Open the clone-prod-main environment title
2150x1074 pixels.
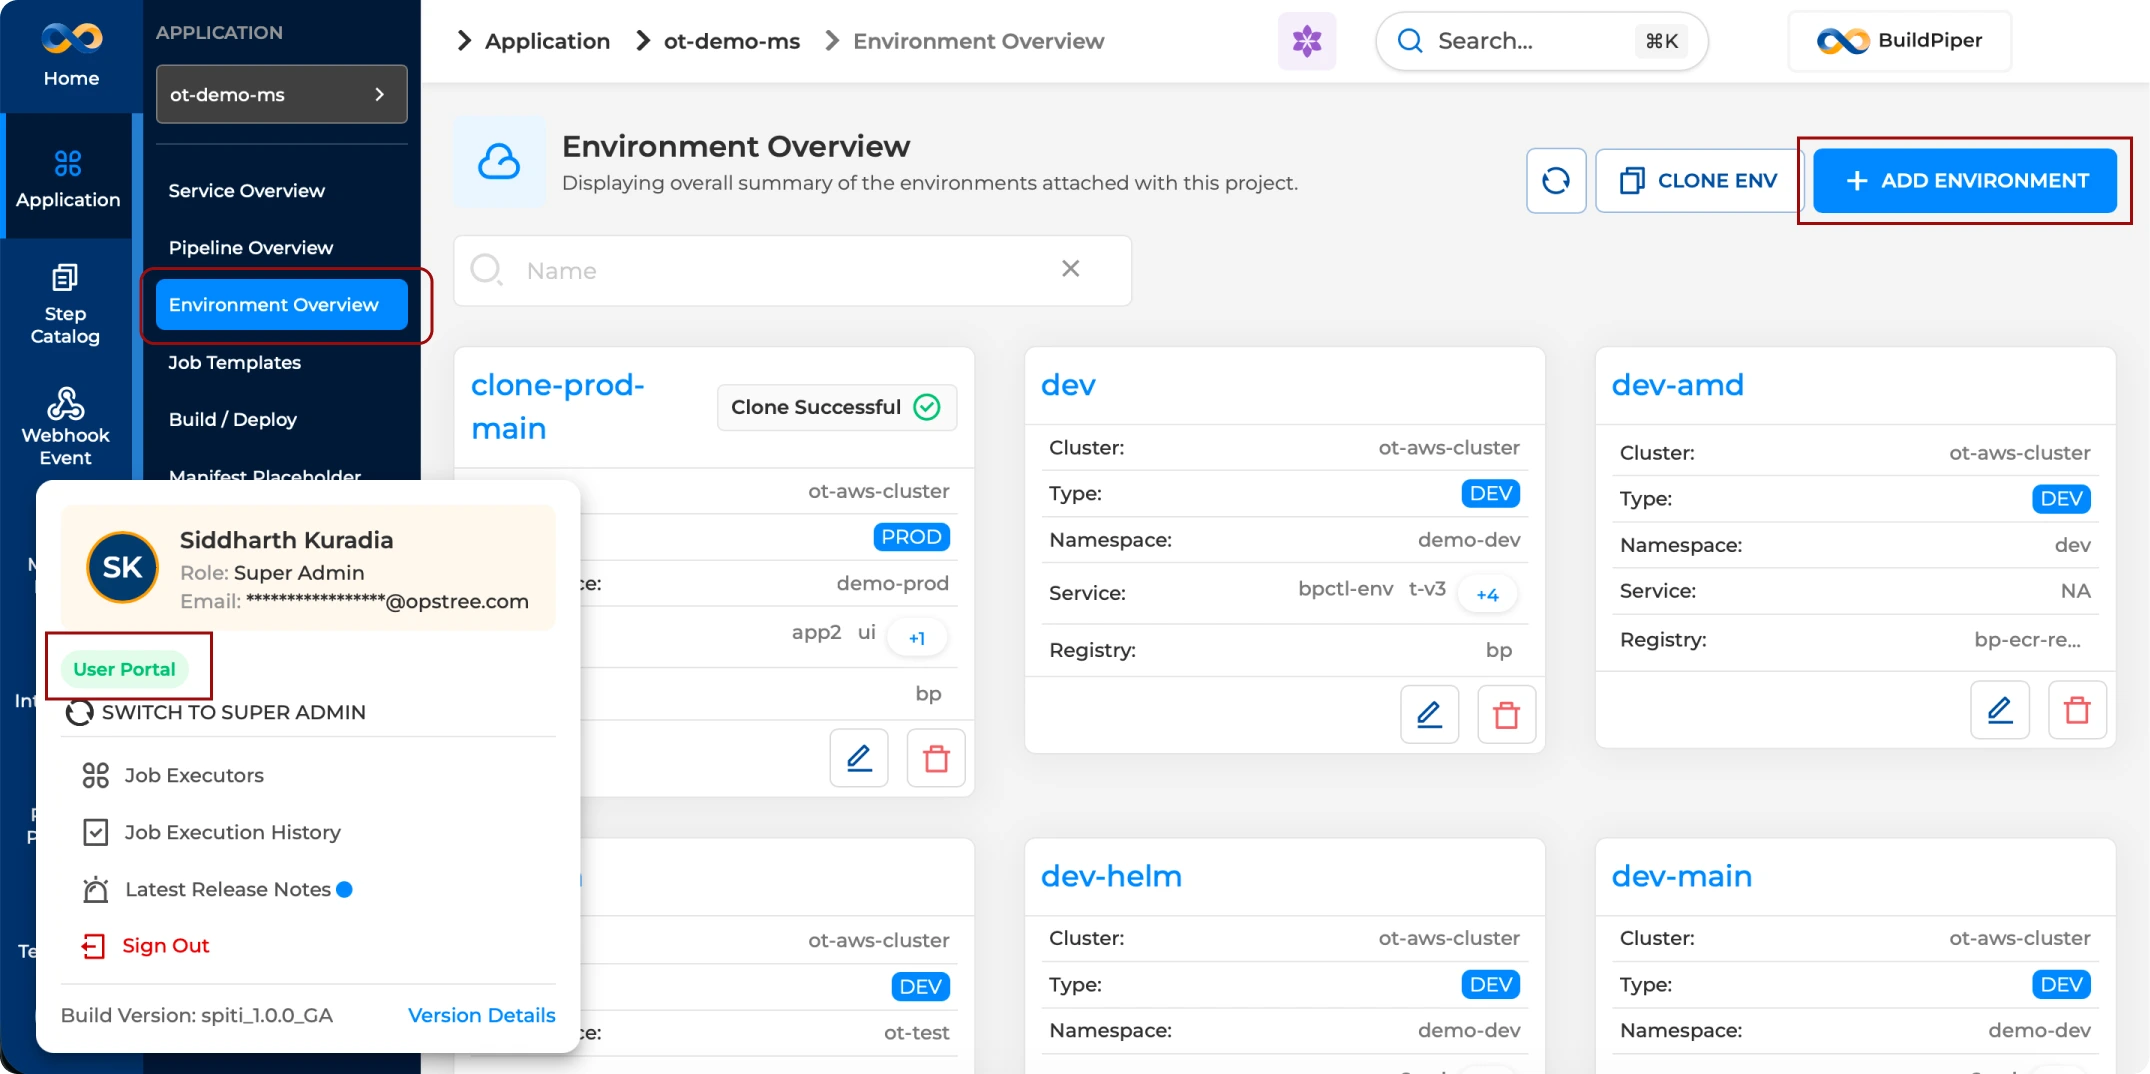point(558,407)
